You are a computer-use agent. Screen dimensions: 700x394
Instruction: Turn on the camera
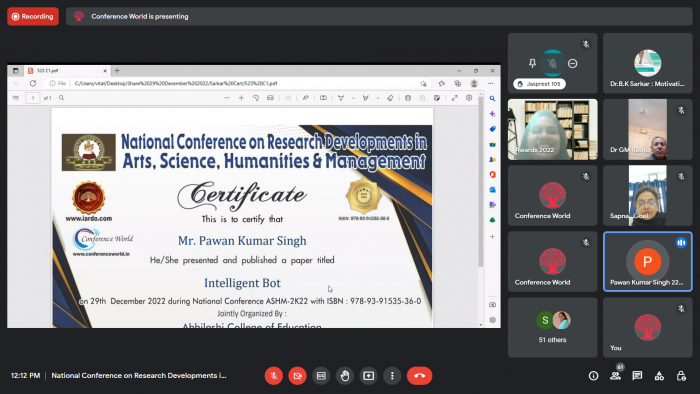[297, 376]
